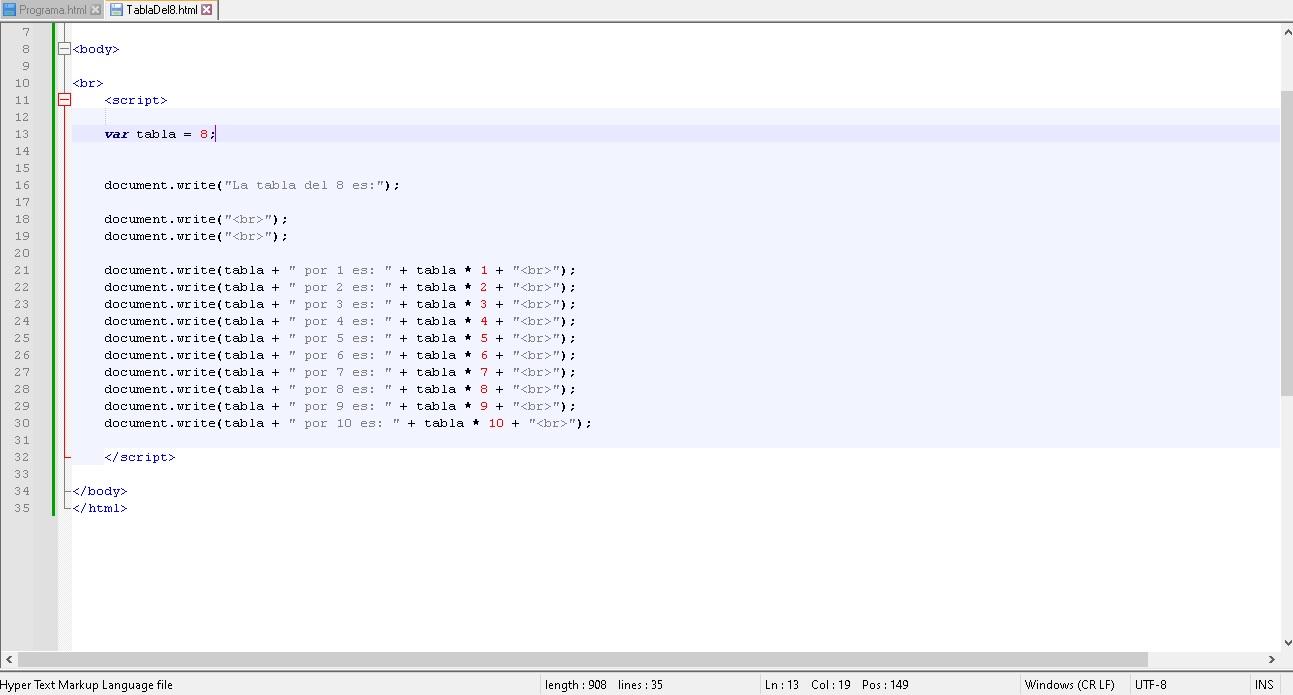
Task: Click the code line containing 'por 5 es:'
Action: 340,338
